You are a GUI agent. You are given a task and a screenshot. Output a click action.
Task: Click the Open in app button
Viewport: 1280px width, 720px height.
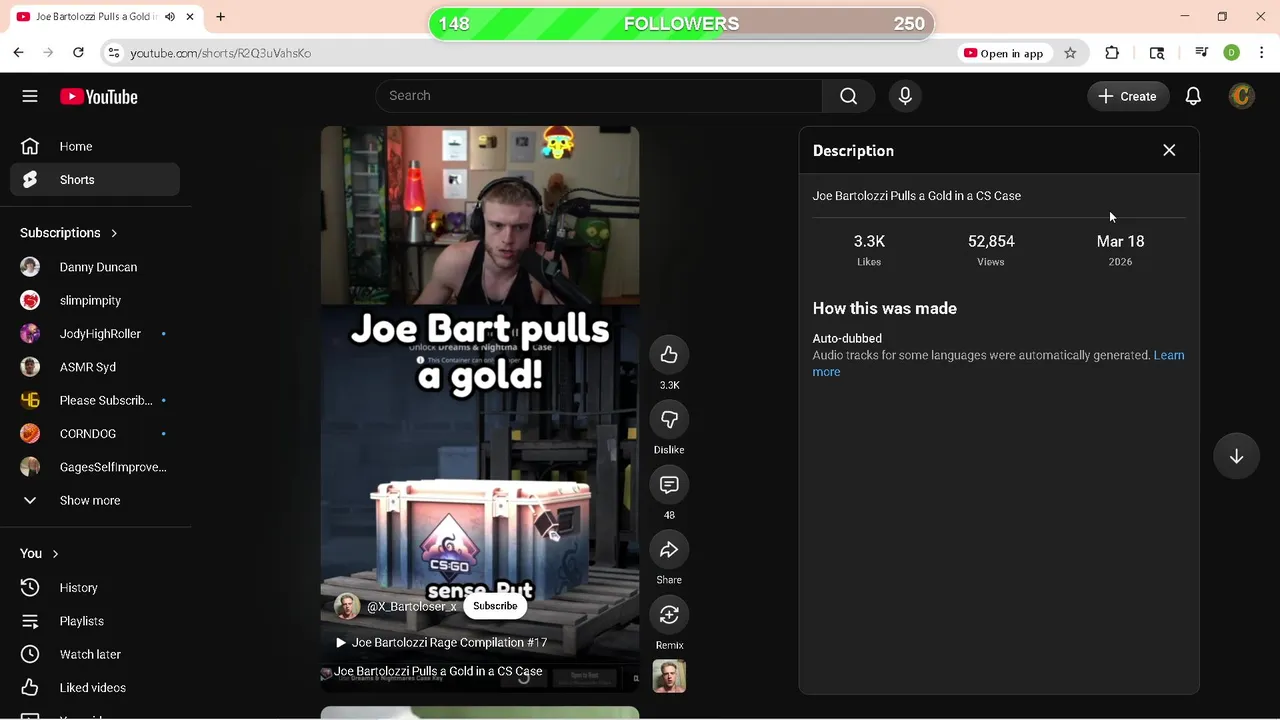click(1003, 53)
